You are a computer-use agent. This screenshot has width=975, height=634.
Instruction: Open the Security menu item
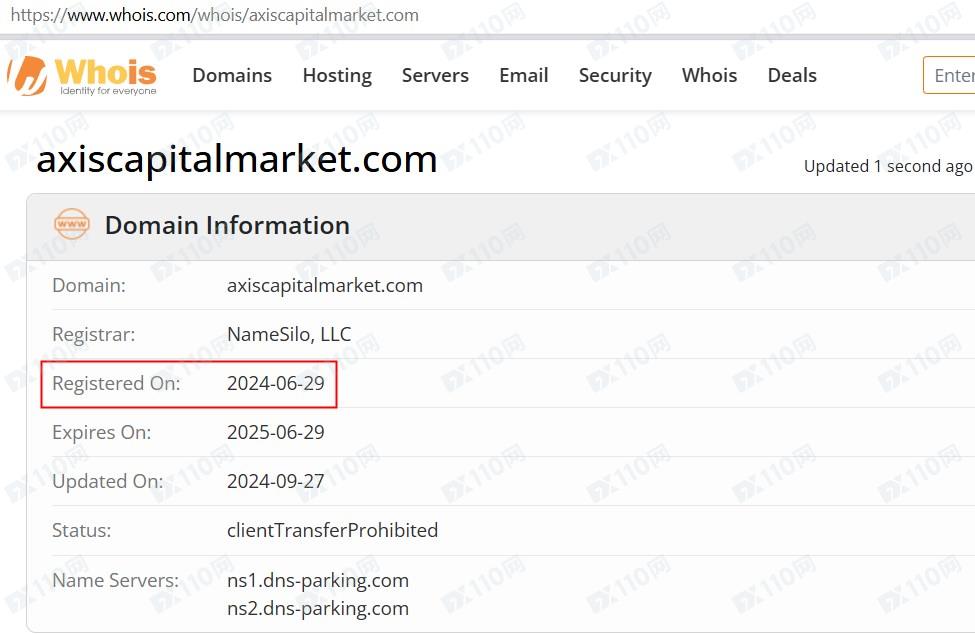(x=615, y=76)
